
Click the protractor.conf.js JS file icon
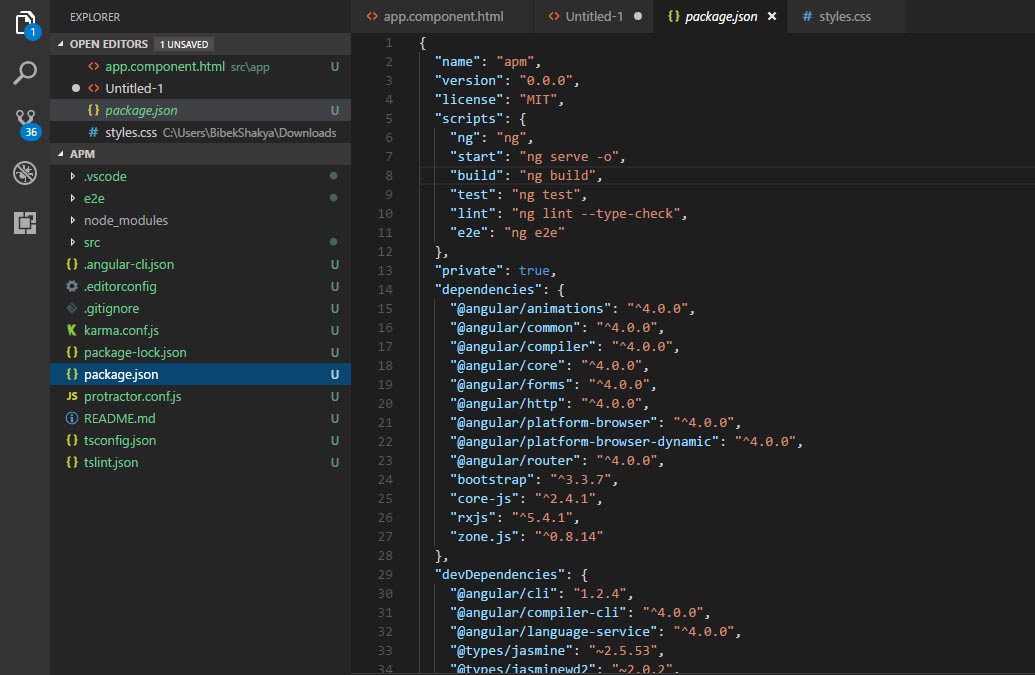(72, 397)
